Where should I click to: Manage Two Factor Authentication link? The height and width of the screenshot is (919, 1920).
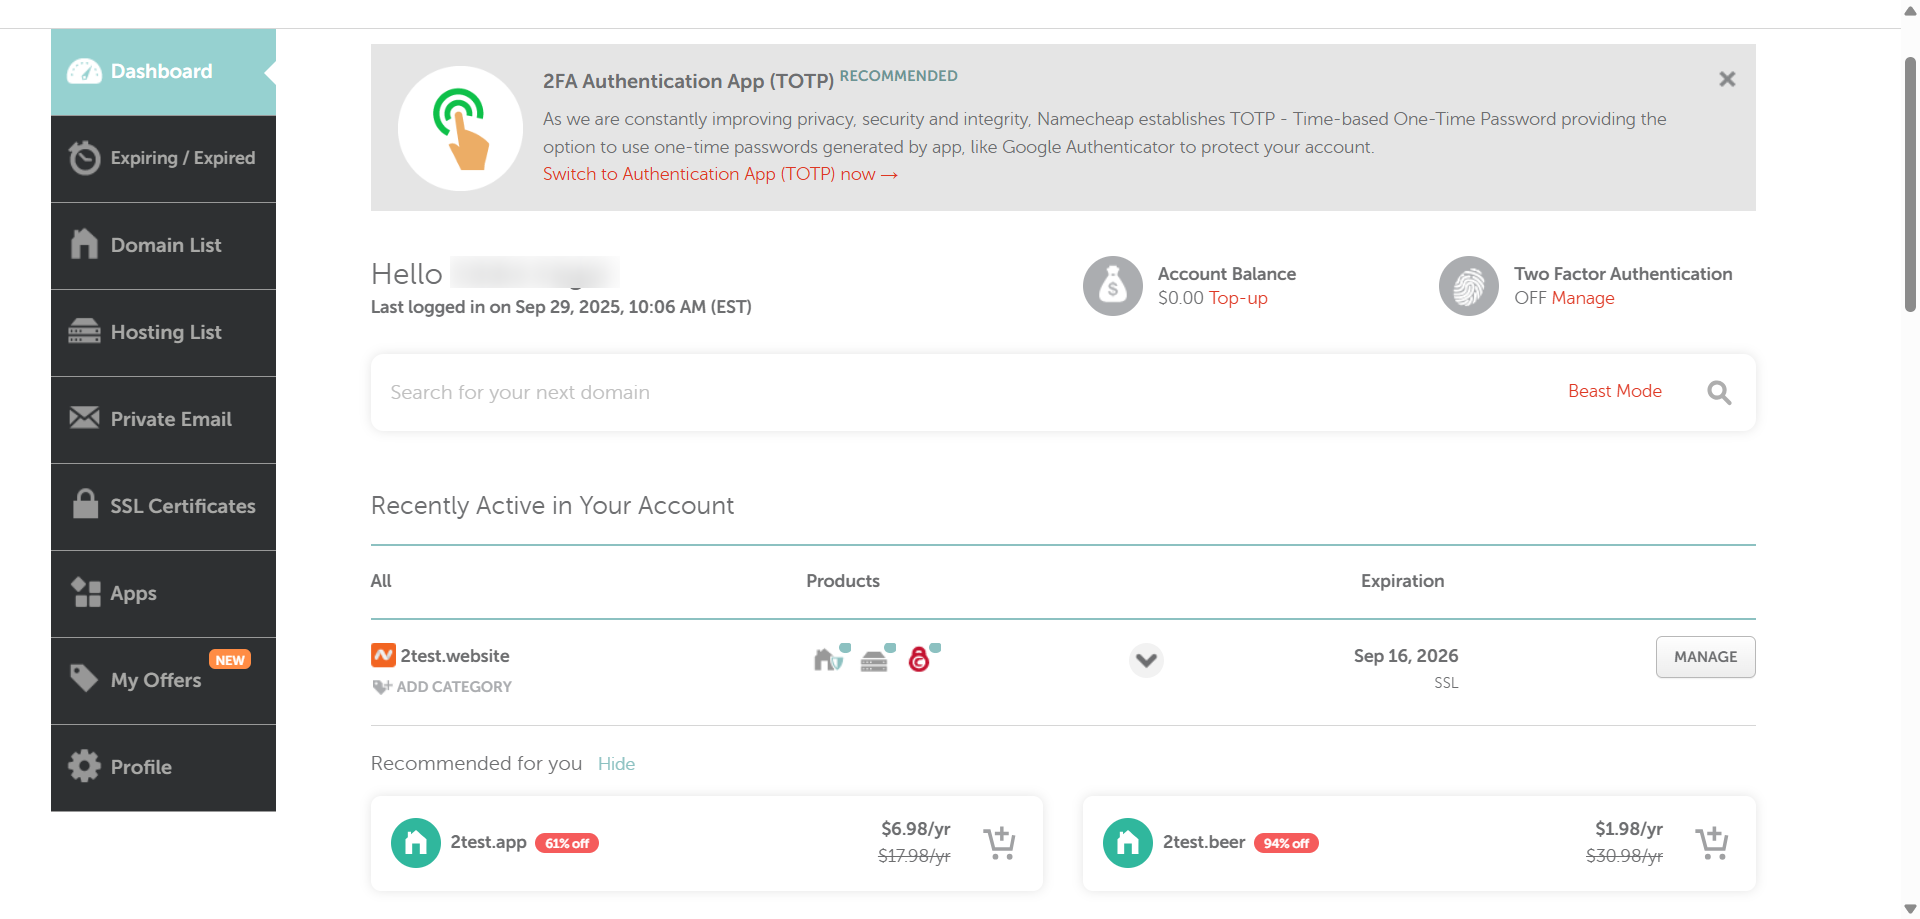1583,298
